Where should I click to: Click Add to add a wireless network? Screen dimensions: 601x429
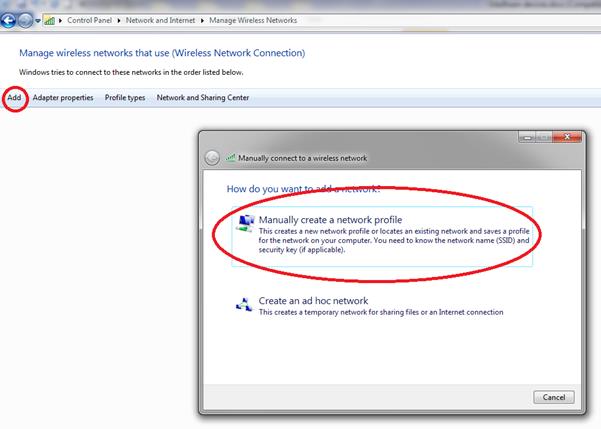point(14,98)
